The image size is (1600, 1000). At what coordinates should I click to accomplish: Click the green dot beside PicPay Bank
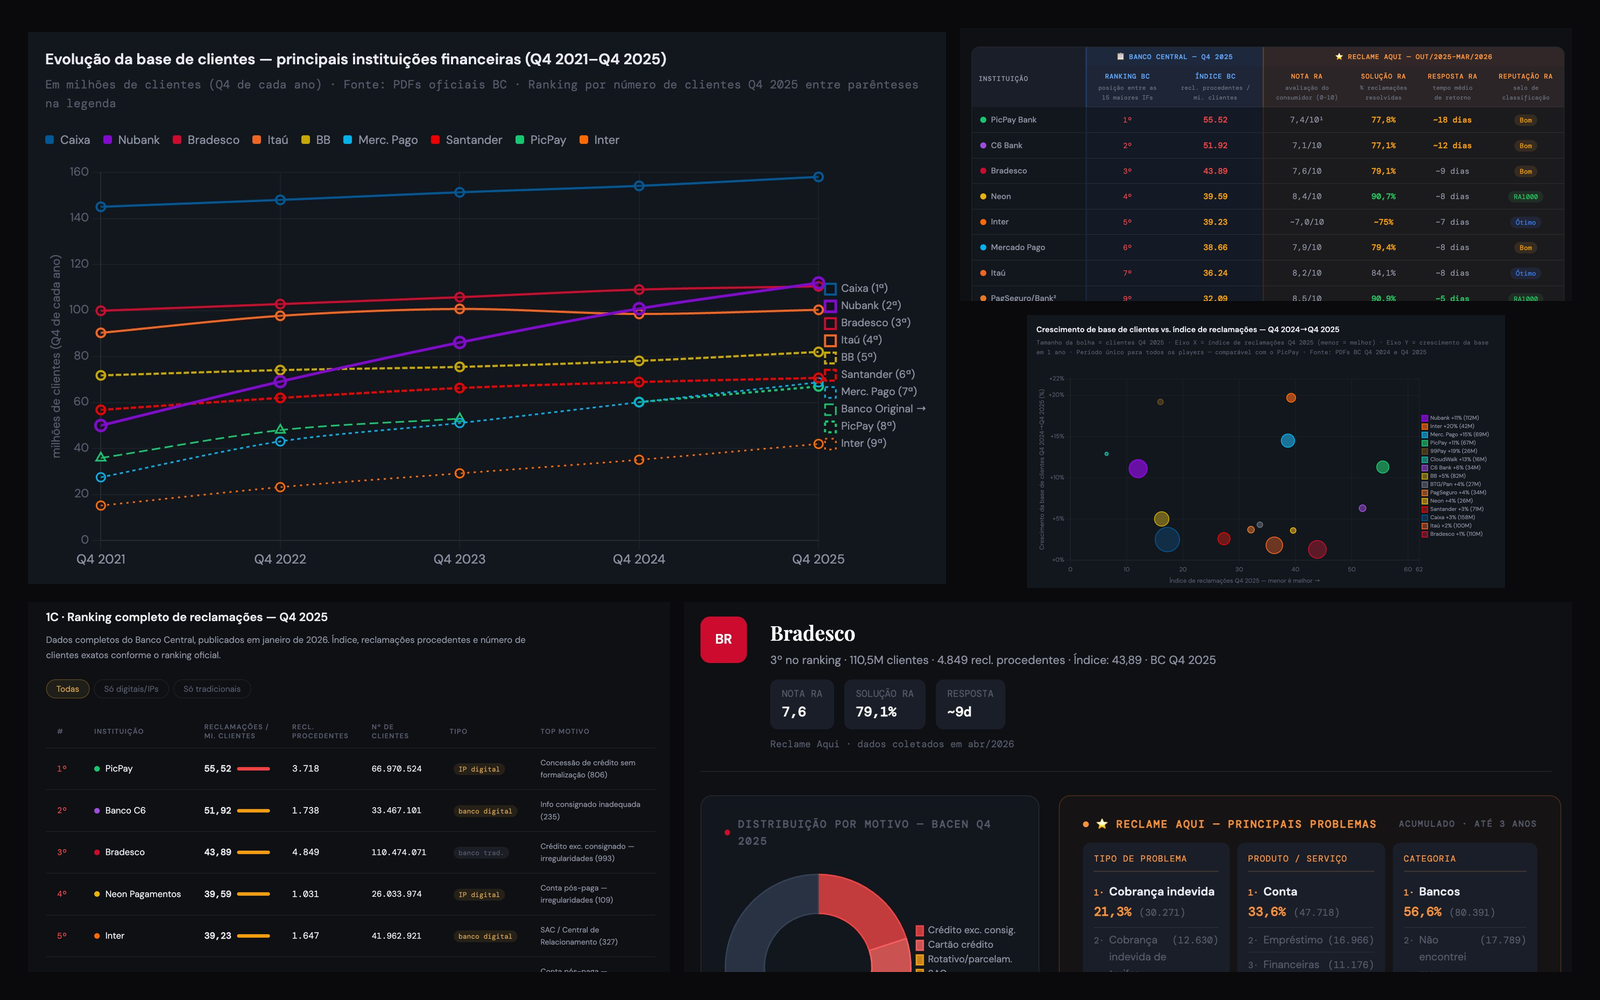[x=983, y=120]
